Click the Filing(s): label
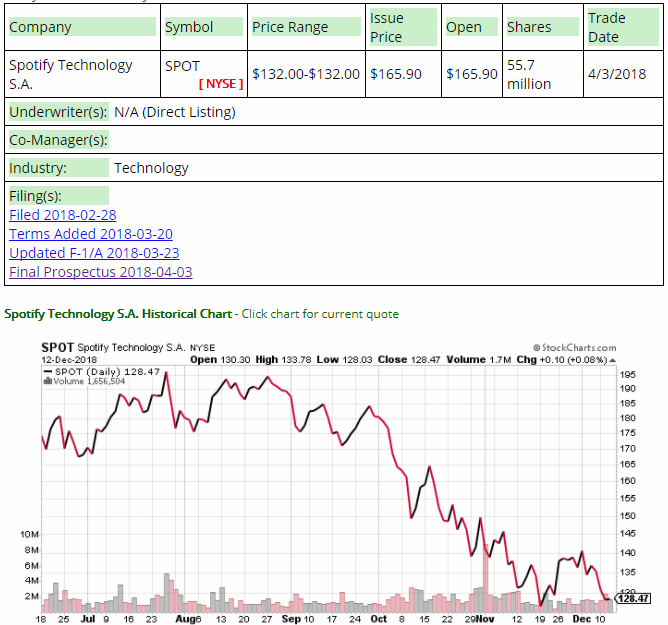Viewport: 668px width, 625px height. click(x=59, y=196)
